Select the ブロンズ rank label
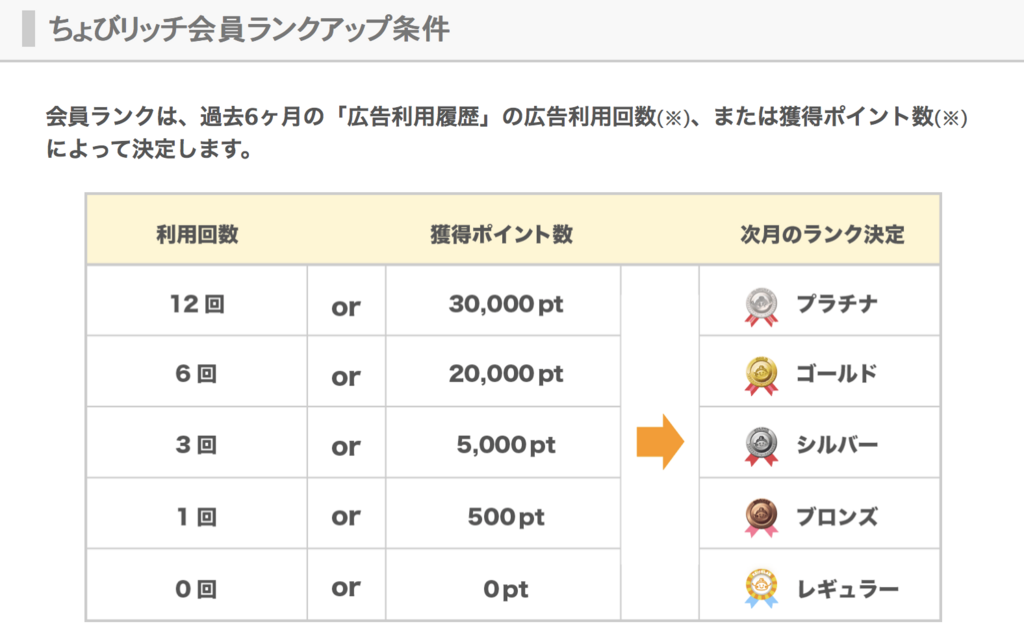This screenshot has width=1024, height=639. (837, 517)
